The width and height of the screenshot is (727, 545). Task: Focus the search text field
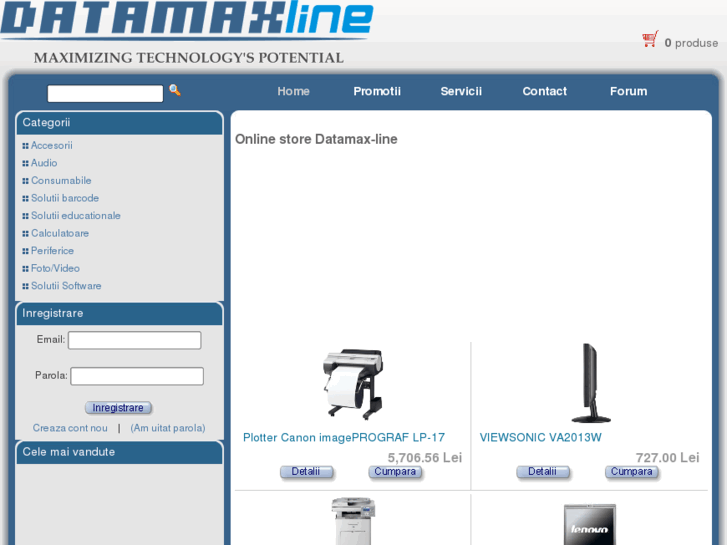[x=105, y=93]
